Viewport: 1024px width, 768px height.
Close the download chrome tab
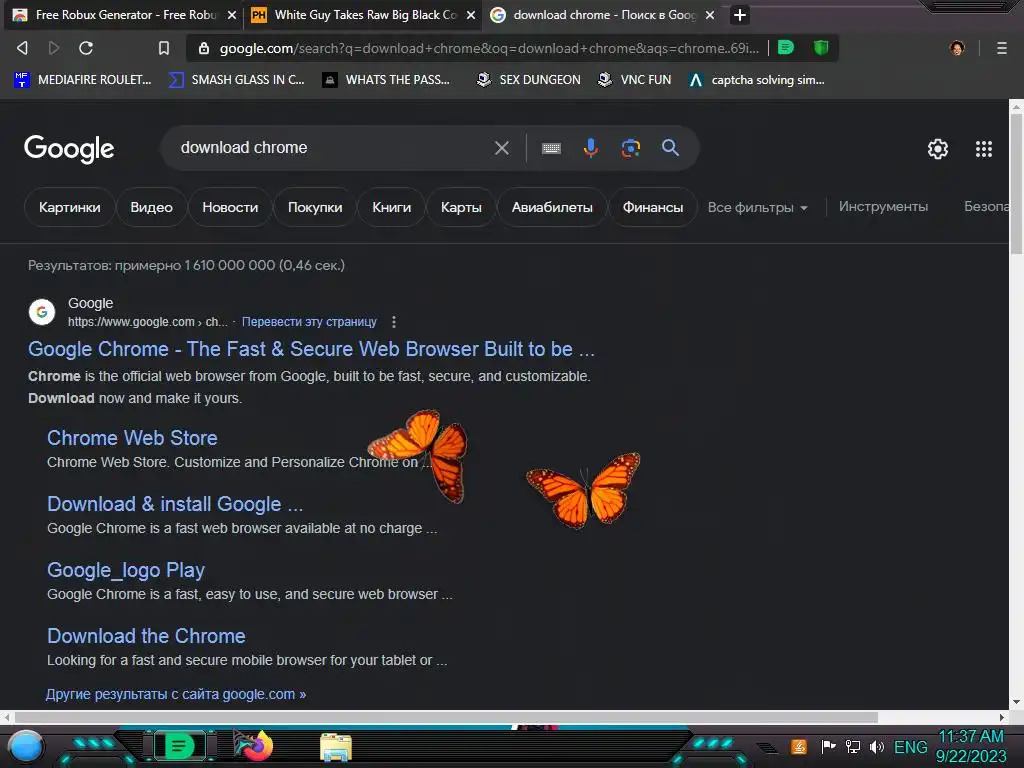tap(710, 15)
